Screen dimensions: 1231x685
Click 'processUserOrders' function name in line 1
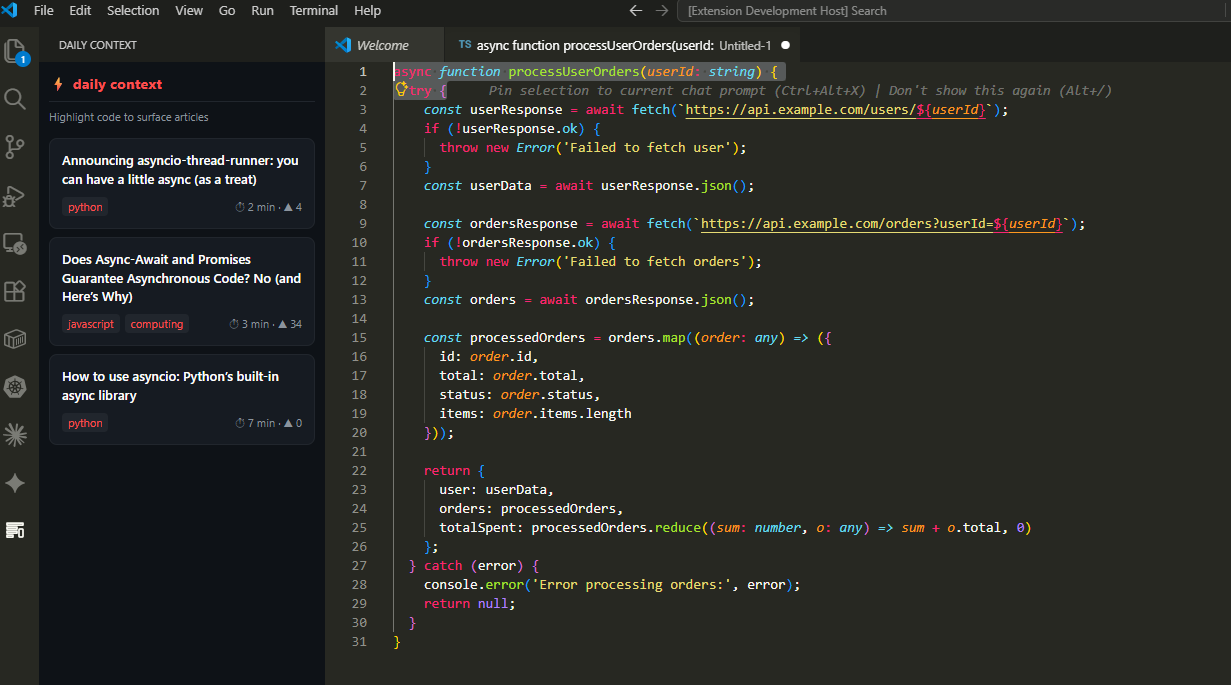pyautogui.click(x=574, y=72)
